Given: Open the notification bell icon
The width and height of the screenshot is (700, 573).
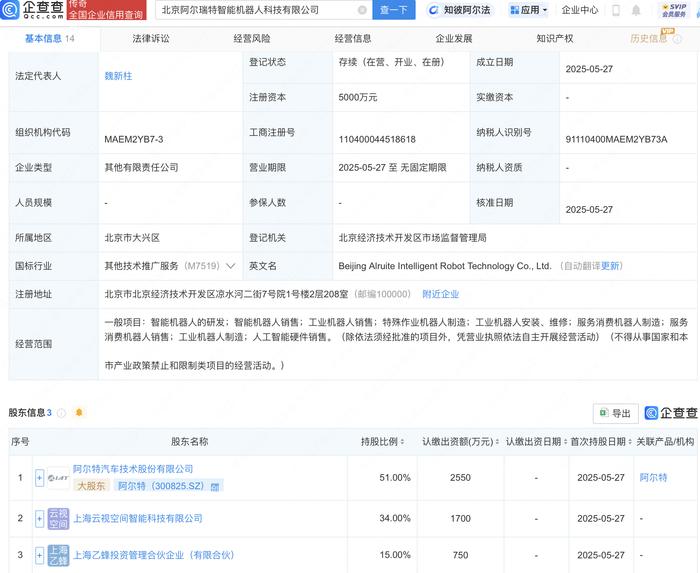Looking at the screenshot, I should 636,10.
